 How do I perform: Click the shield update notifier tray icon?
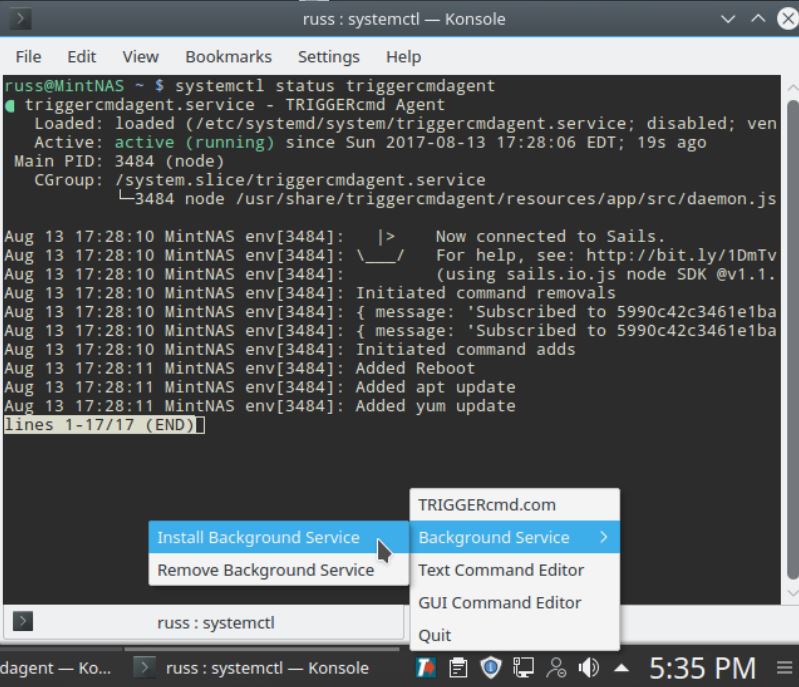[x=491, y=668]
